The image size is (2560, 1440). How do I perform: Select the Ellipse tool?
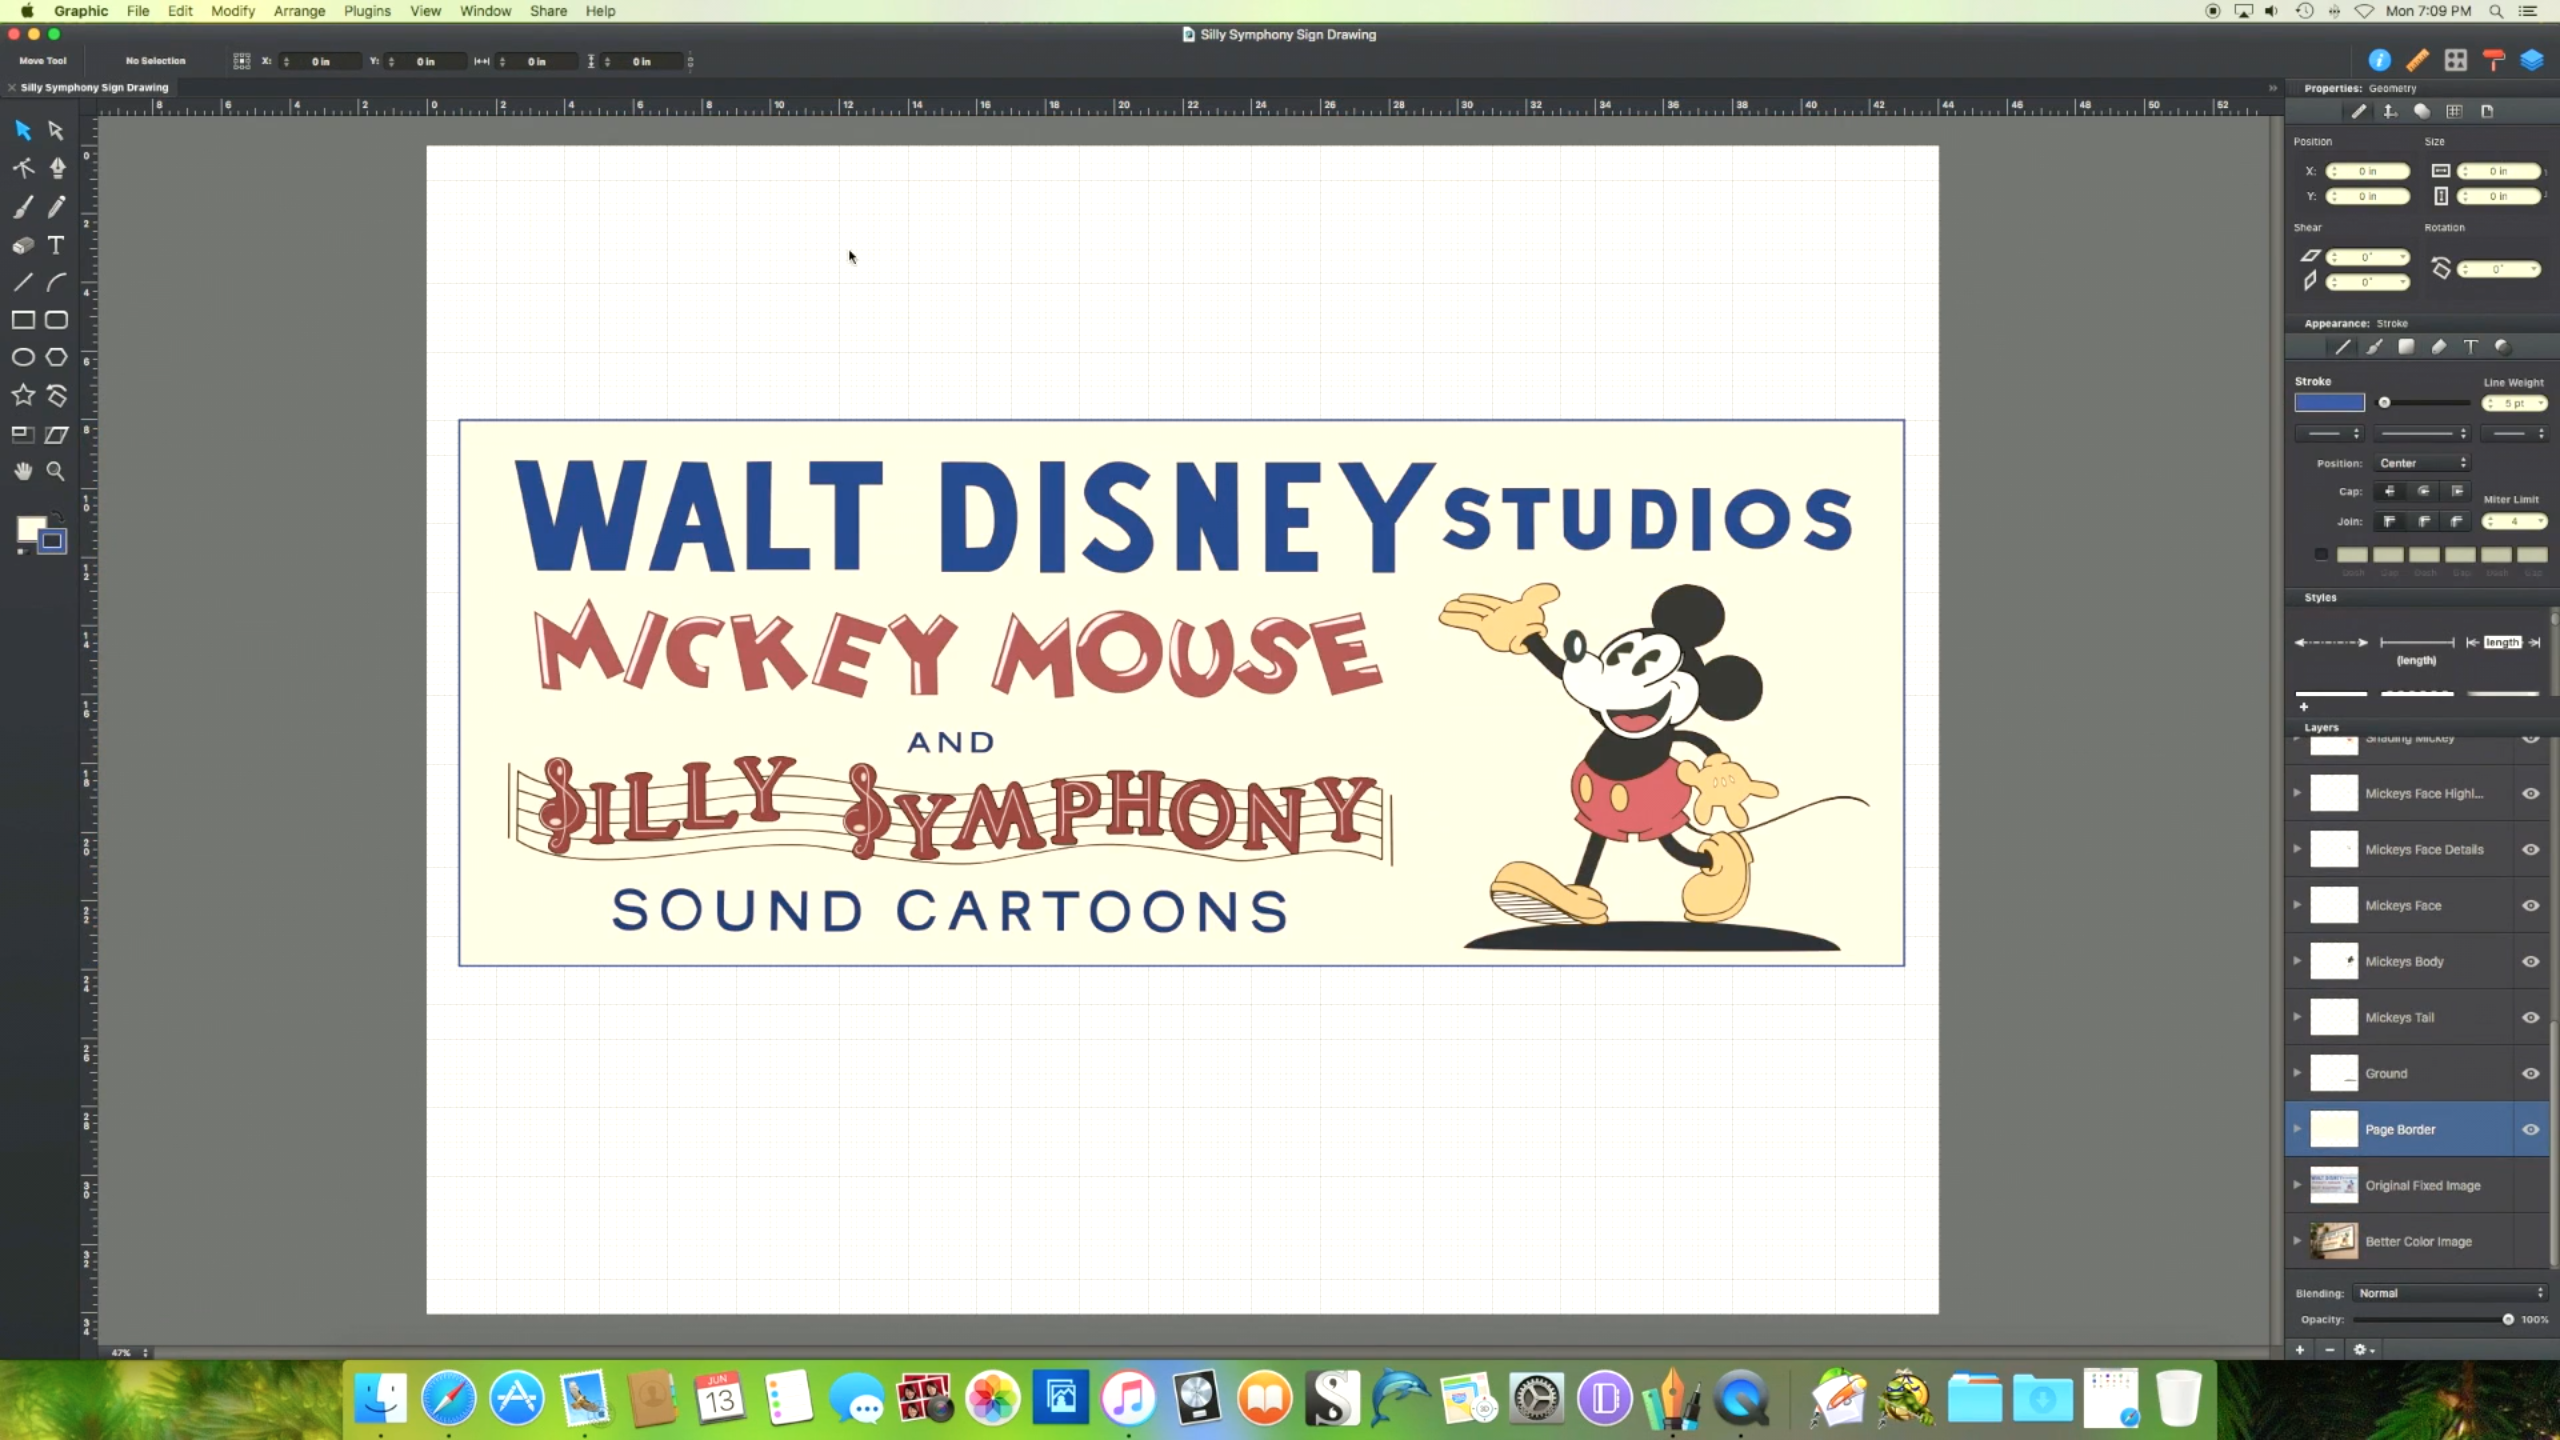point(23,358)
